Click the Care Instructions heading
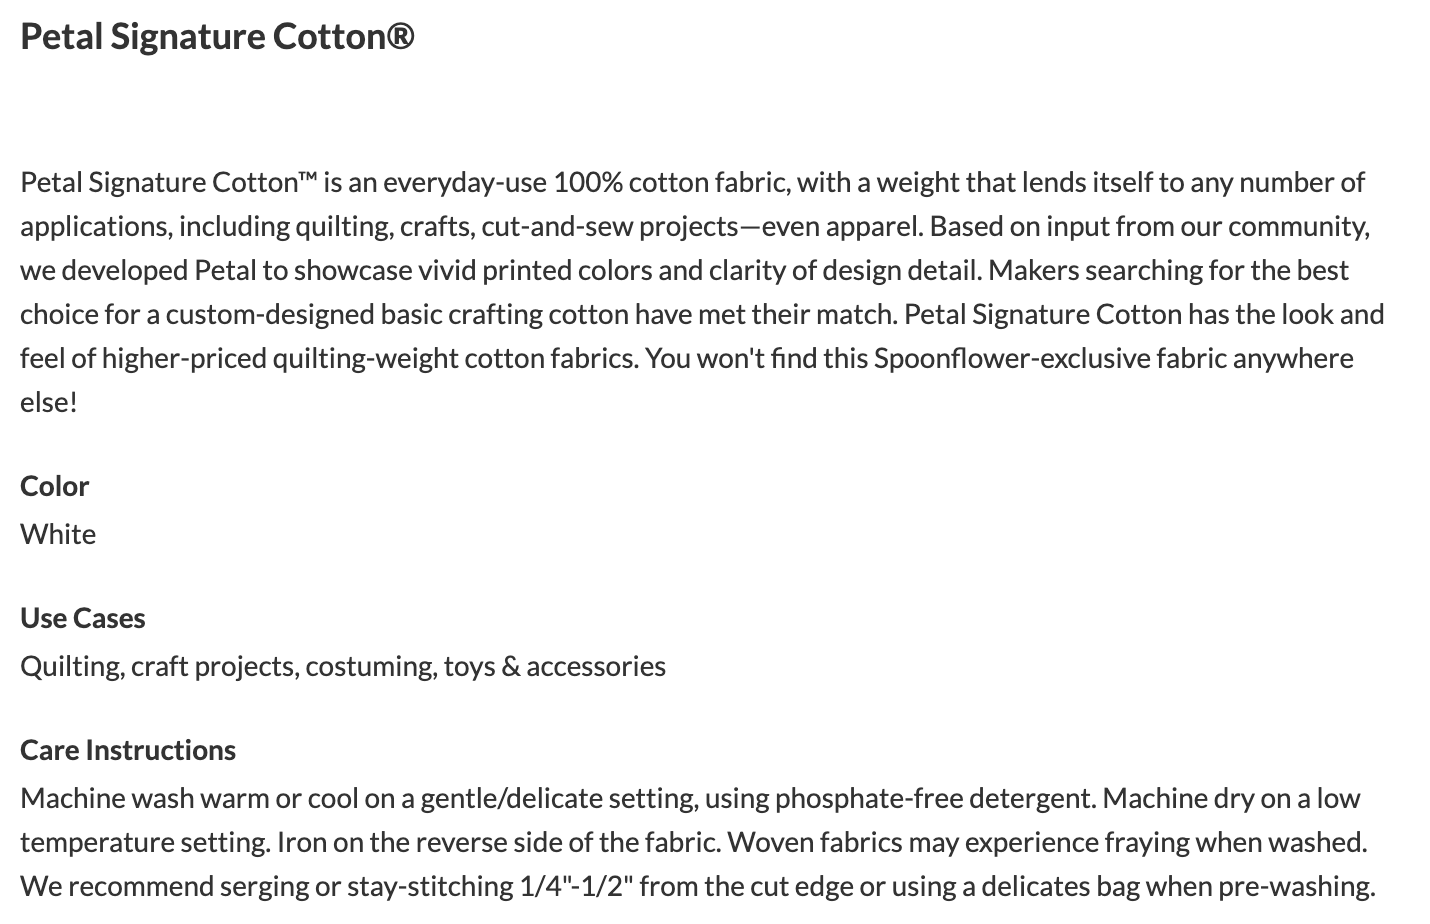The image size is (1430, 924). click(128, 750)
